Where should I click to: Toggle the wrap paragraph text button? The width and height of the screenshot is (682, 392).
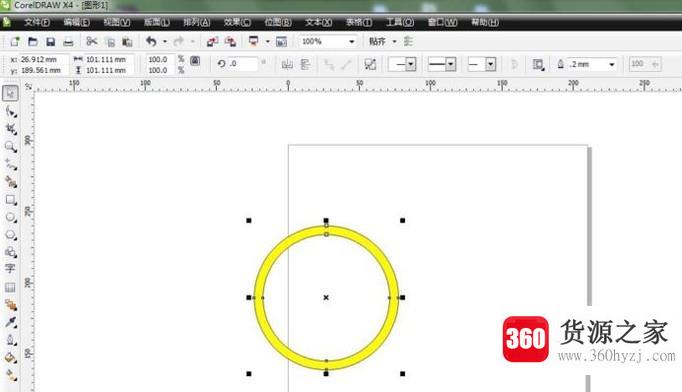pos(538,65)
